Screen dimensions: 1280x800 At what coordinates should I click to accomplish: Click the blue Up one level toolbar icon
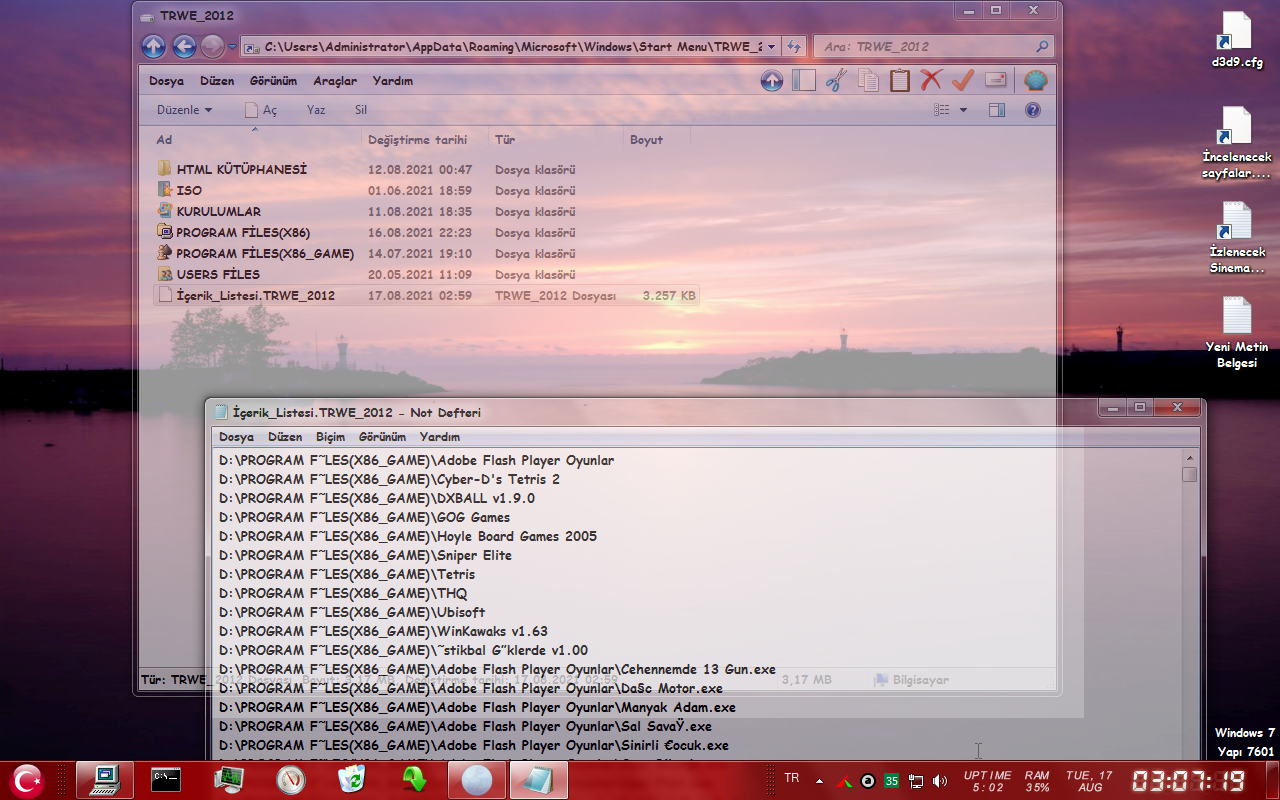(772, 81)
